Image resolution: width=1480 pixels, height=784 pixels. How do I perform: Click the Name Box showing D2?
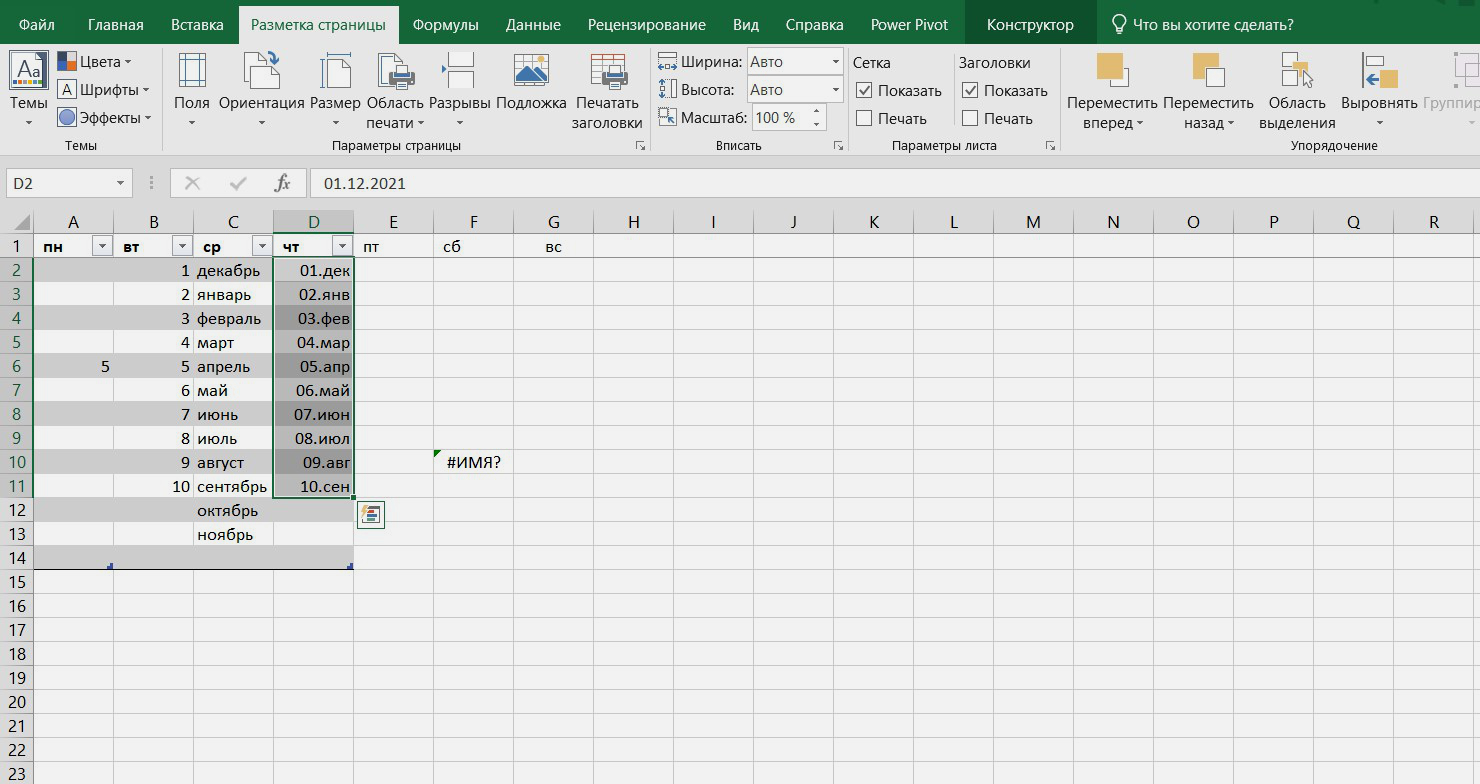click(x=60, y=184)
